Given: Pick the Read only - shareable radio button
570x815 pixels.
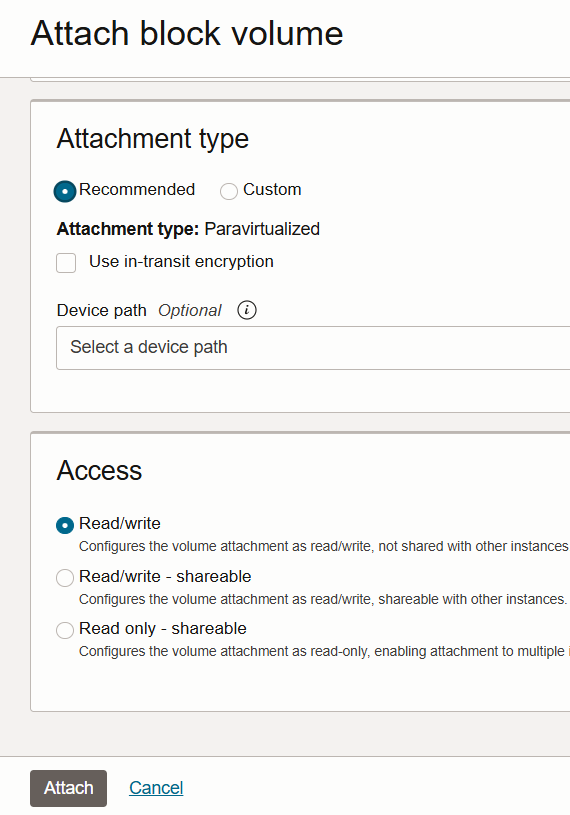Looking at the screenshot, I should 65,630.
